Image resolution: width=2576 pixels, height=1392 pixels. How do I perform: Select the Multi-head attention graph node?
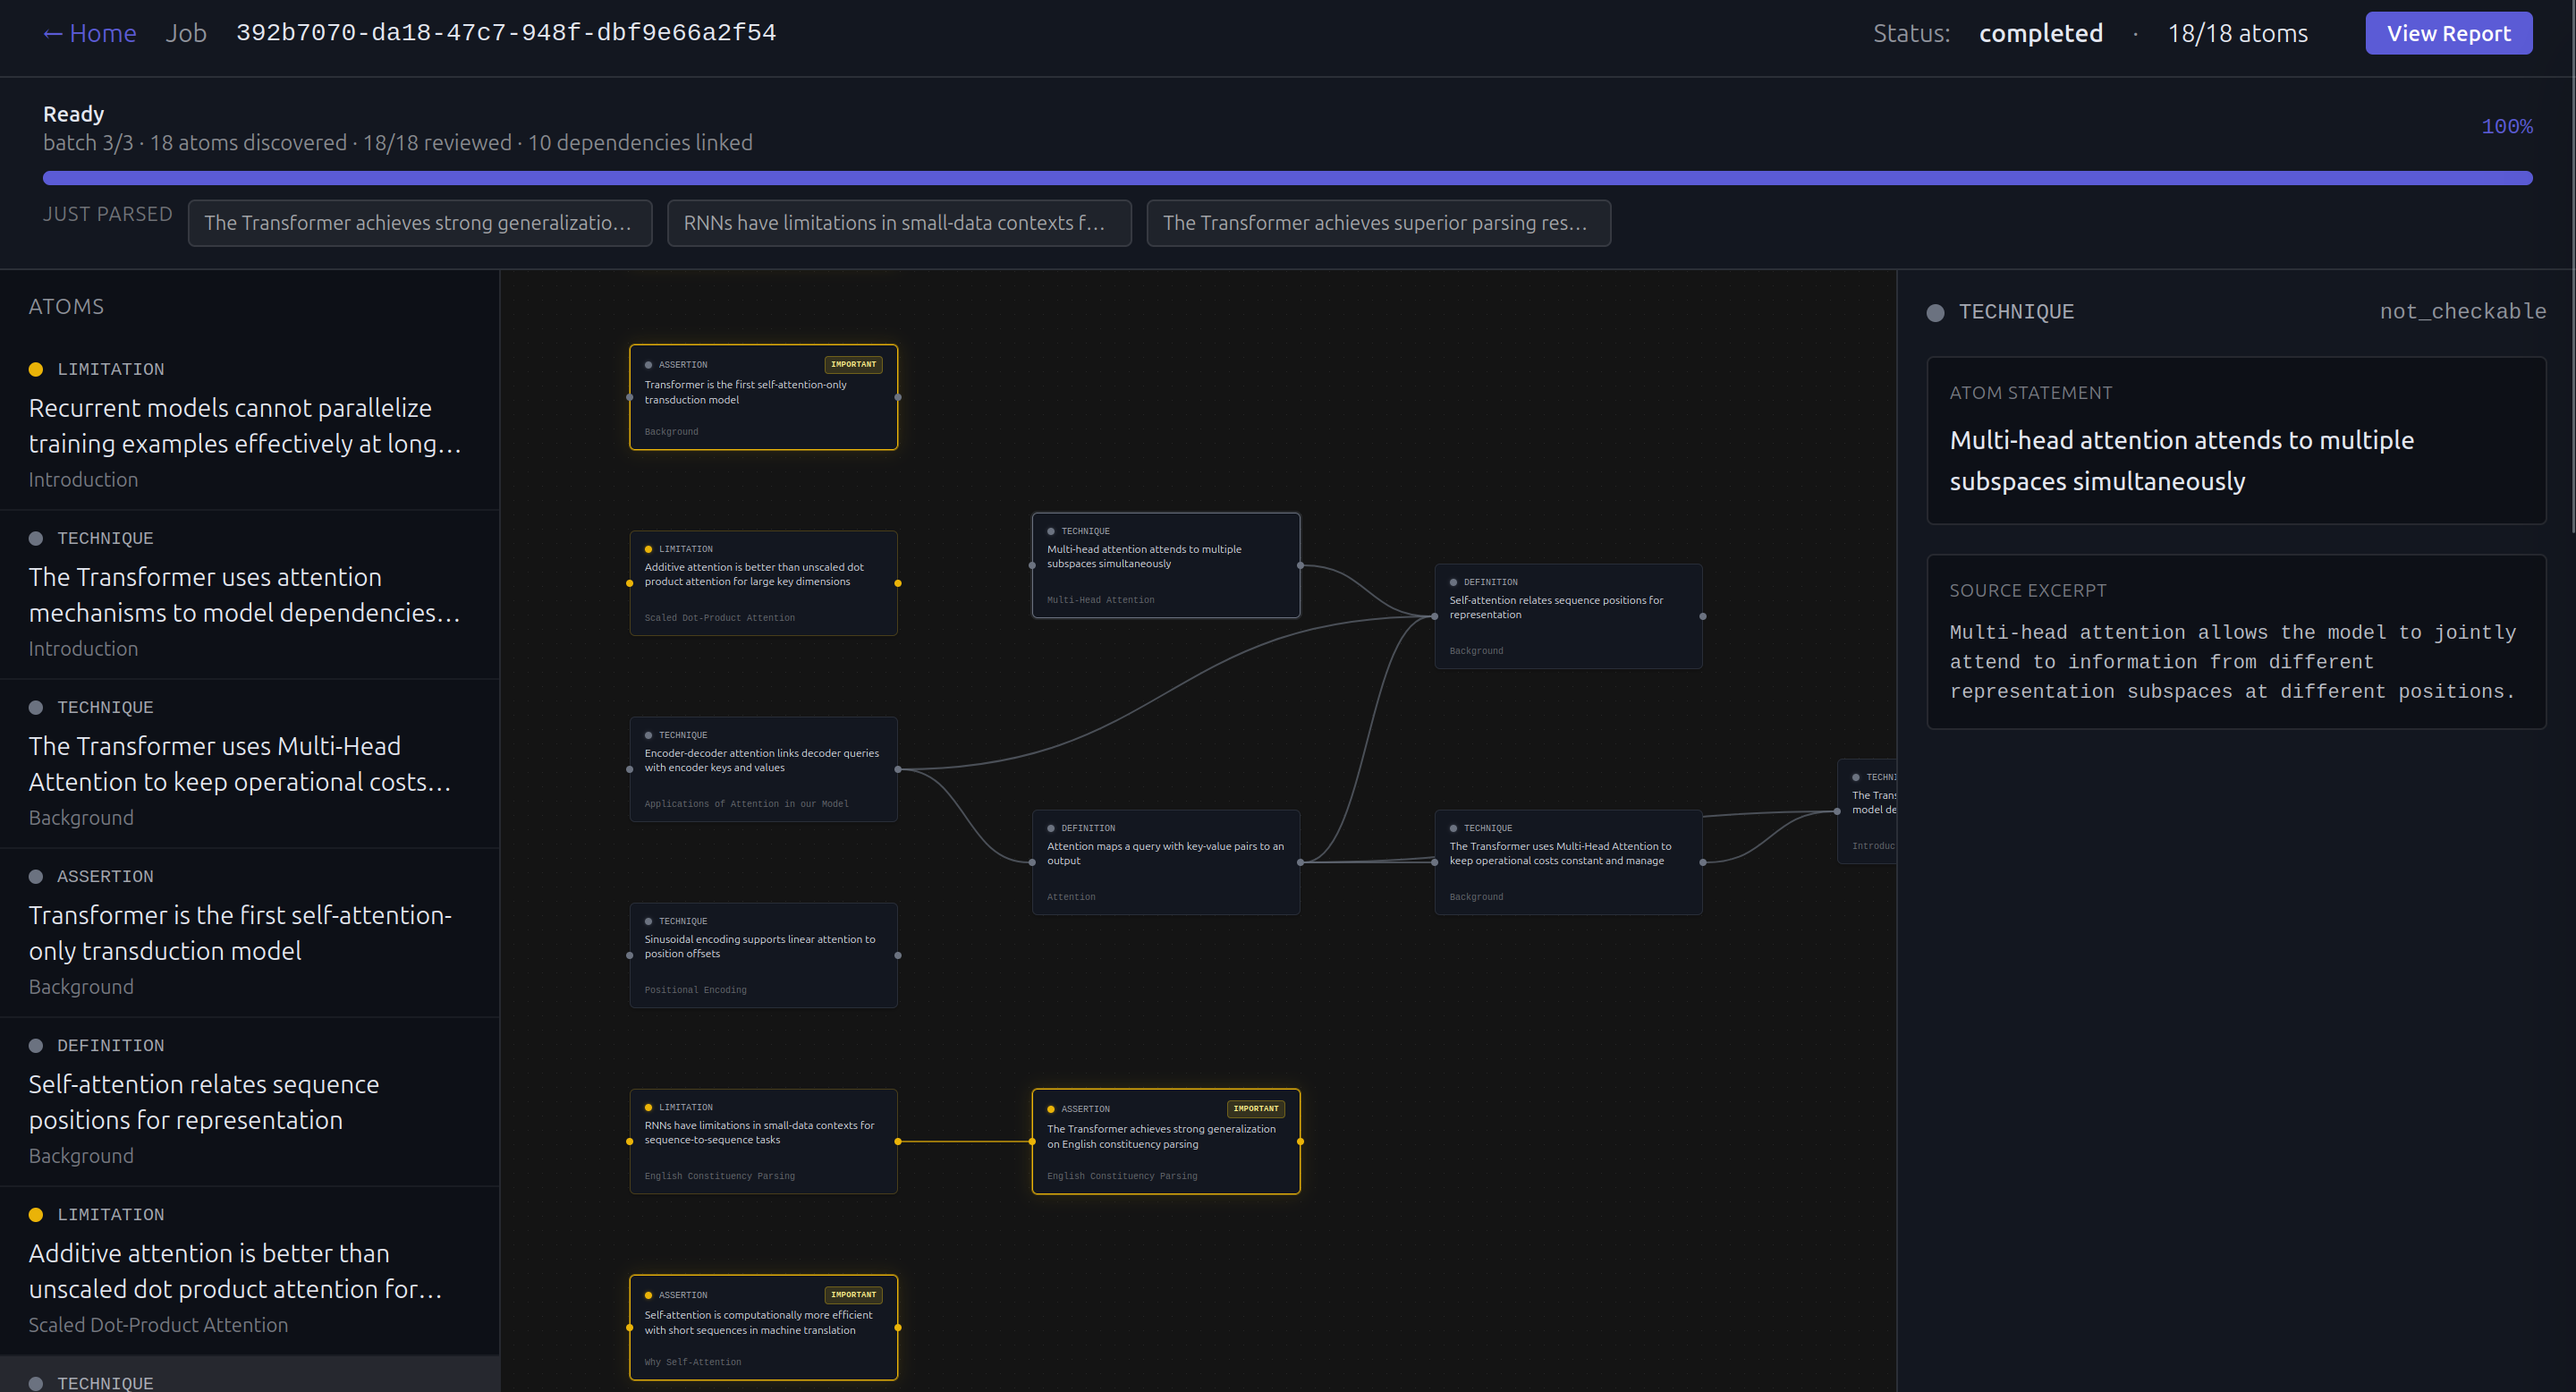pyautogui.click(x=1165, y=565)
